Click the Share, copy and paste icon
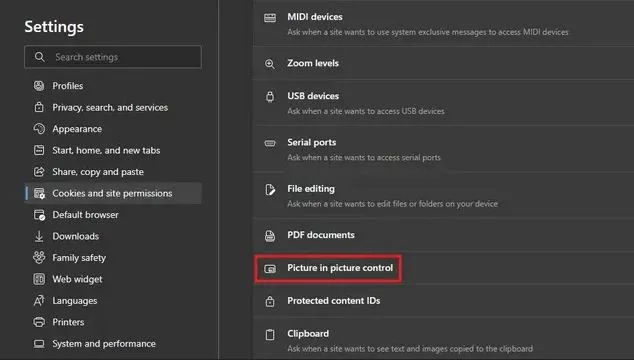The image size is (634, 360). click(39, 172)
